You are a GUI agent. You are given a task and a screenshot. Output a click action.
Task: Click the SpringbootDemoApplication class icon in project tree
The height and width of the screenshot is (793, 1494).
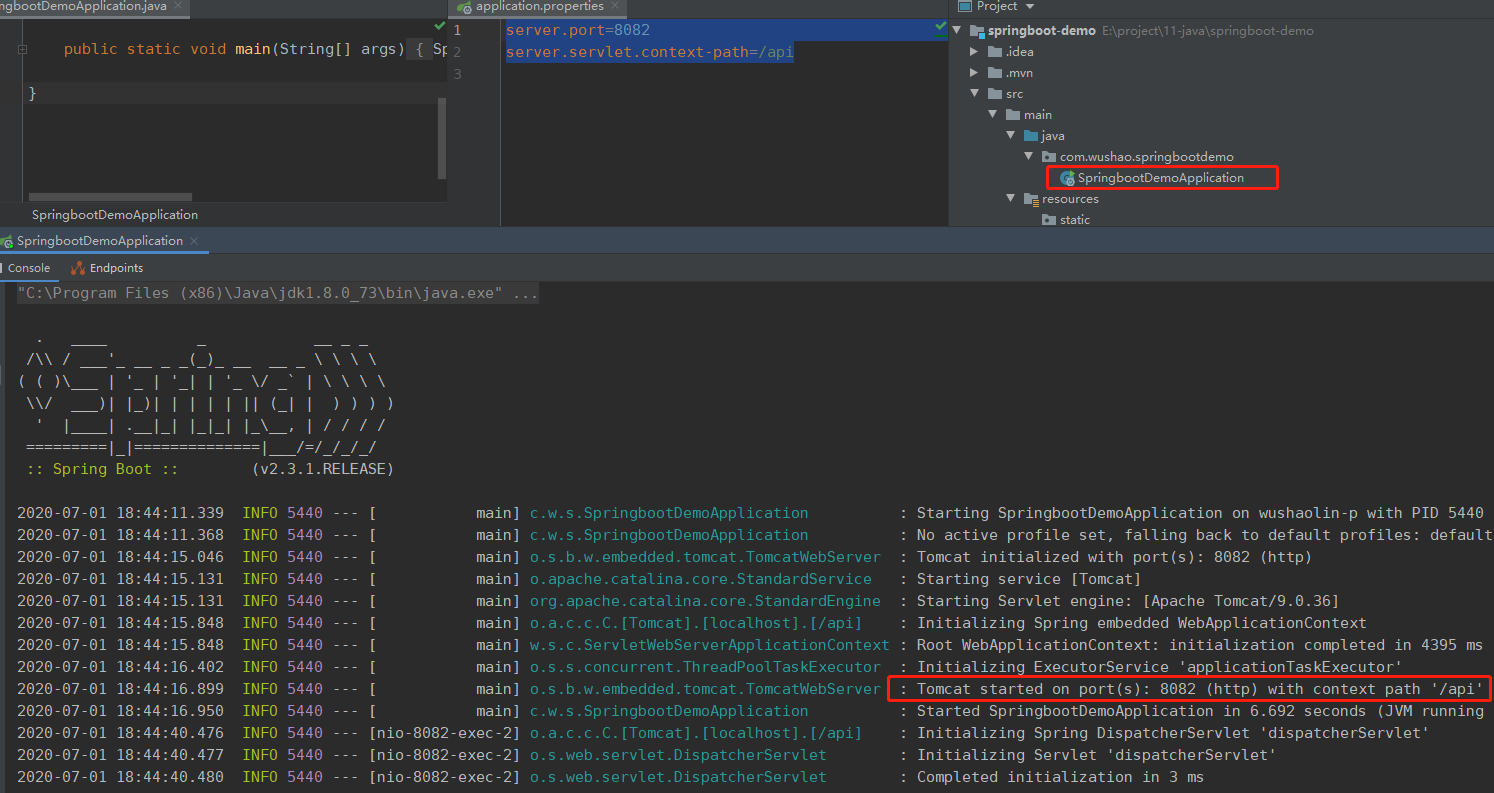(1068, 178)
